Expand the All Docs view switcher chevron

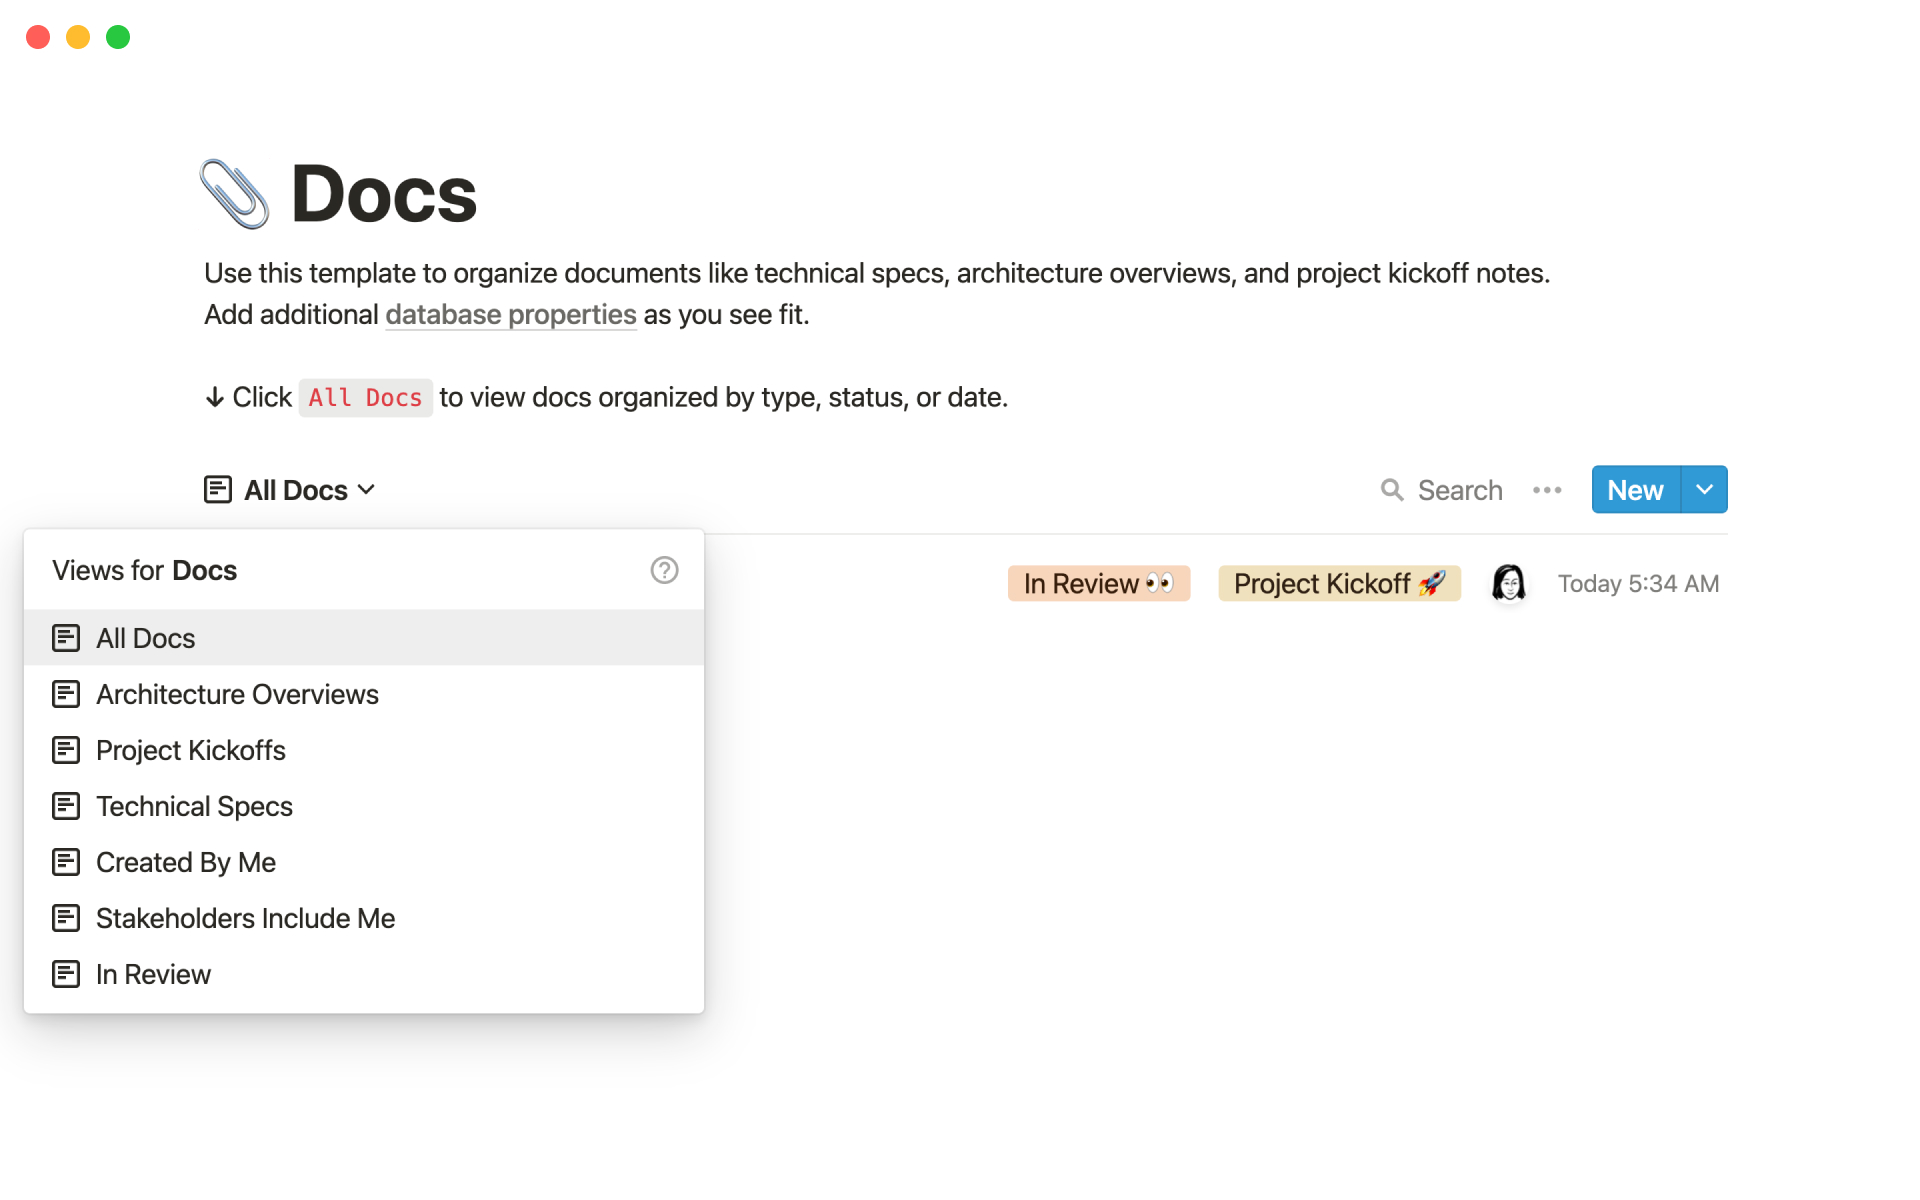click(x=368, y=490)
